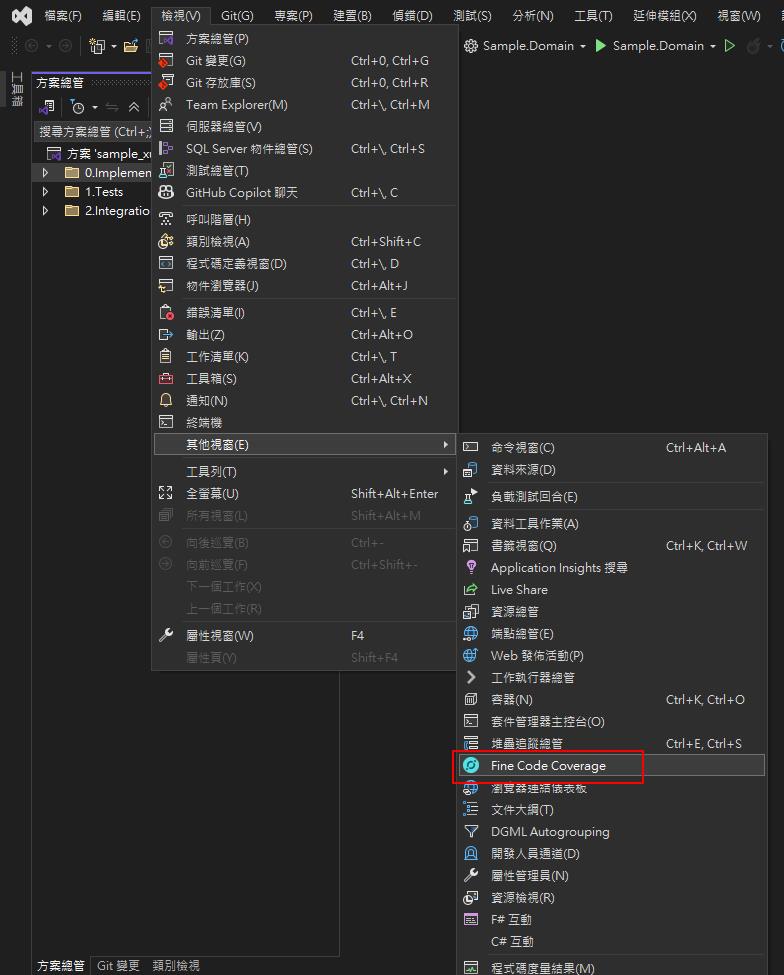Expand the 0.Implement folder node
The image size is (784, 975).
click(45, 173)
